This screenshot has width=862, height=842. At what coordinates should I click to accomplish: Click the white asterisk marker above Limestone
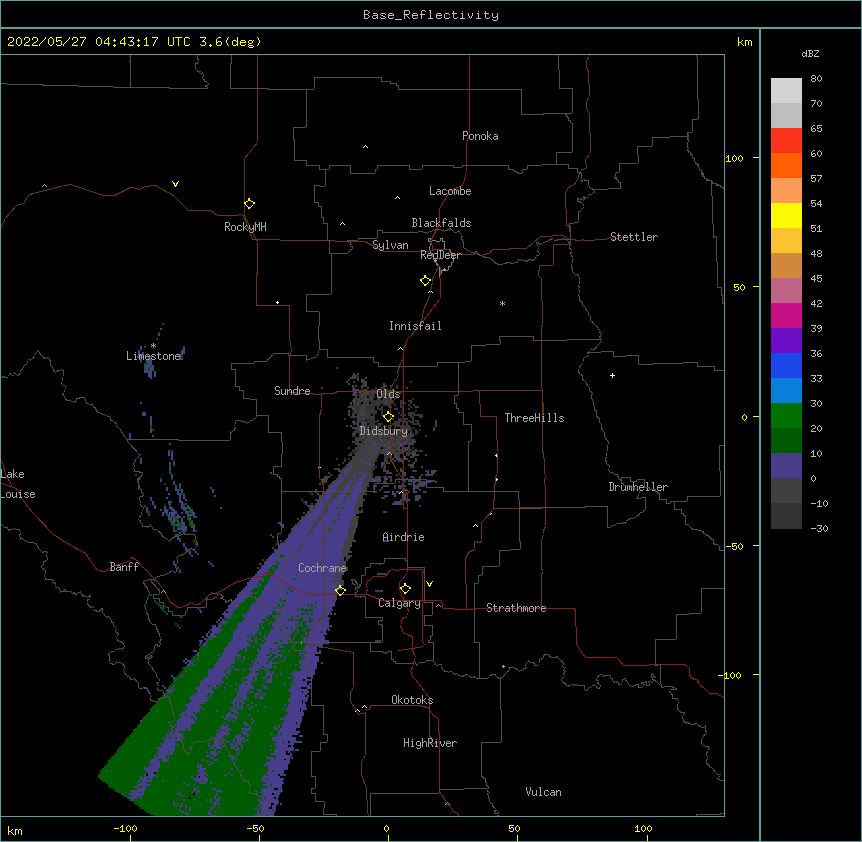[153, 346]
